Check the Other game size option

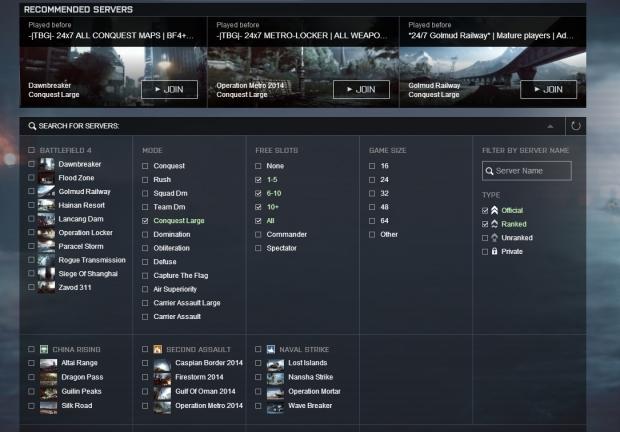[x=372, y=234]
